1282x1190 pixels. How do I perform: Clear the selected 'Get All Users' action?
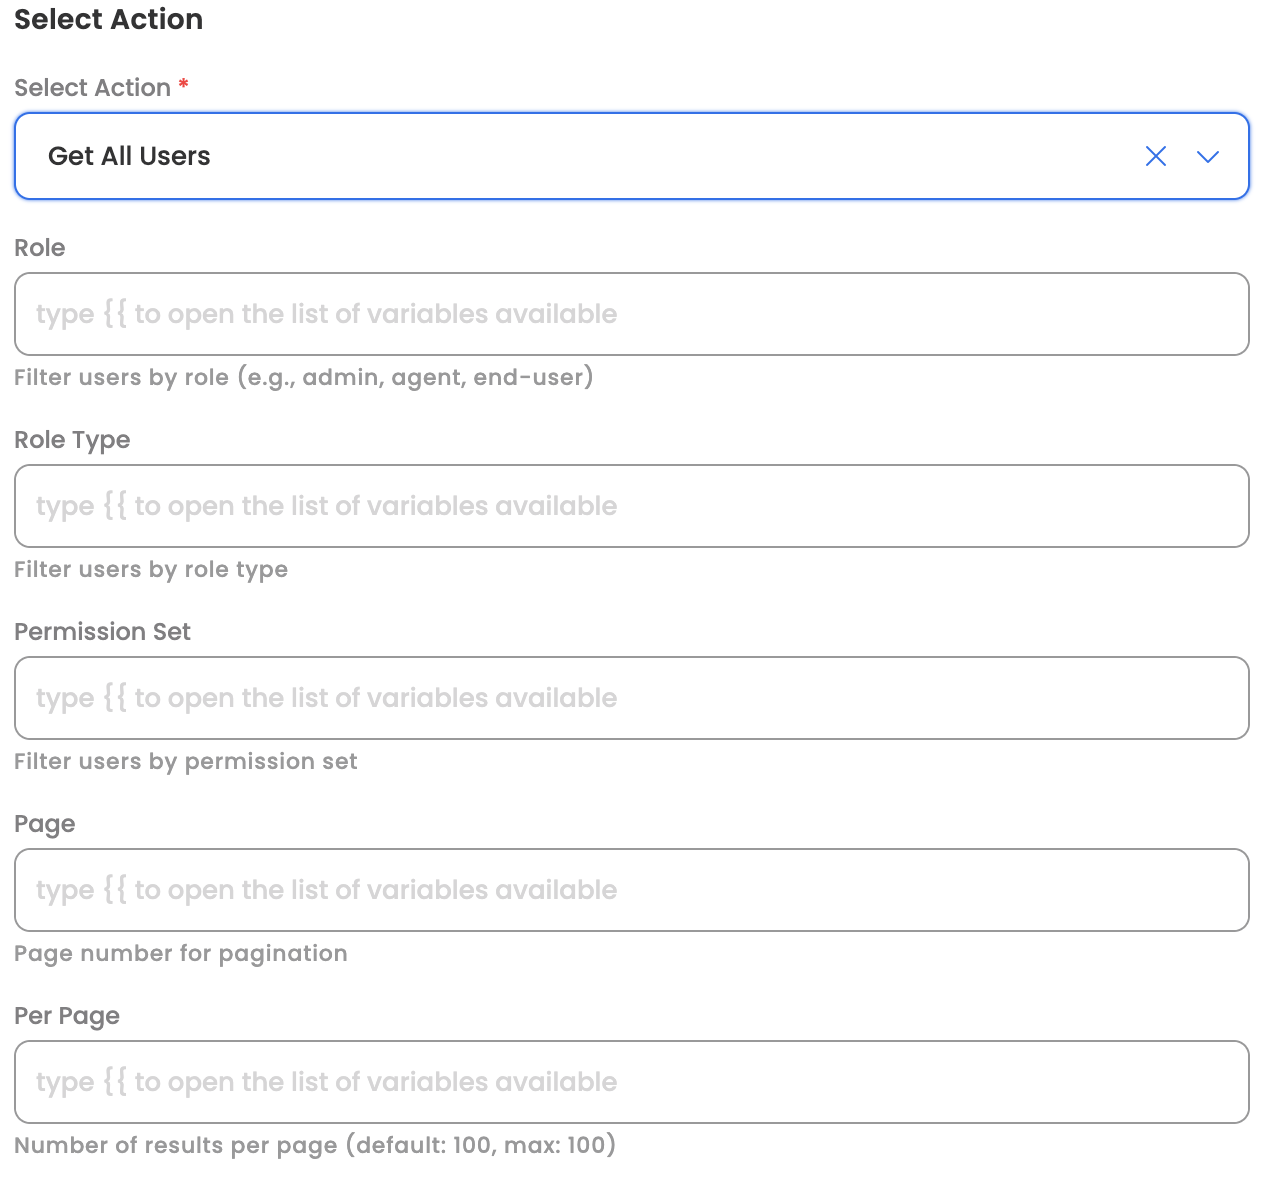[1156, 156]
